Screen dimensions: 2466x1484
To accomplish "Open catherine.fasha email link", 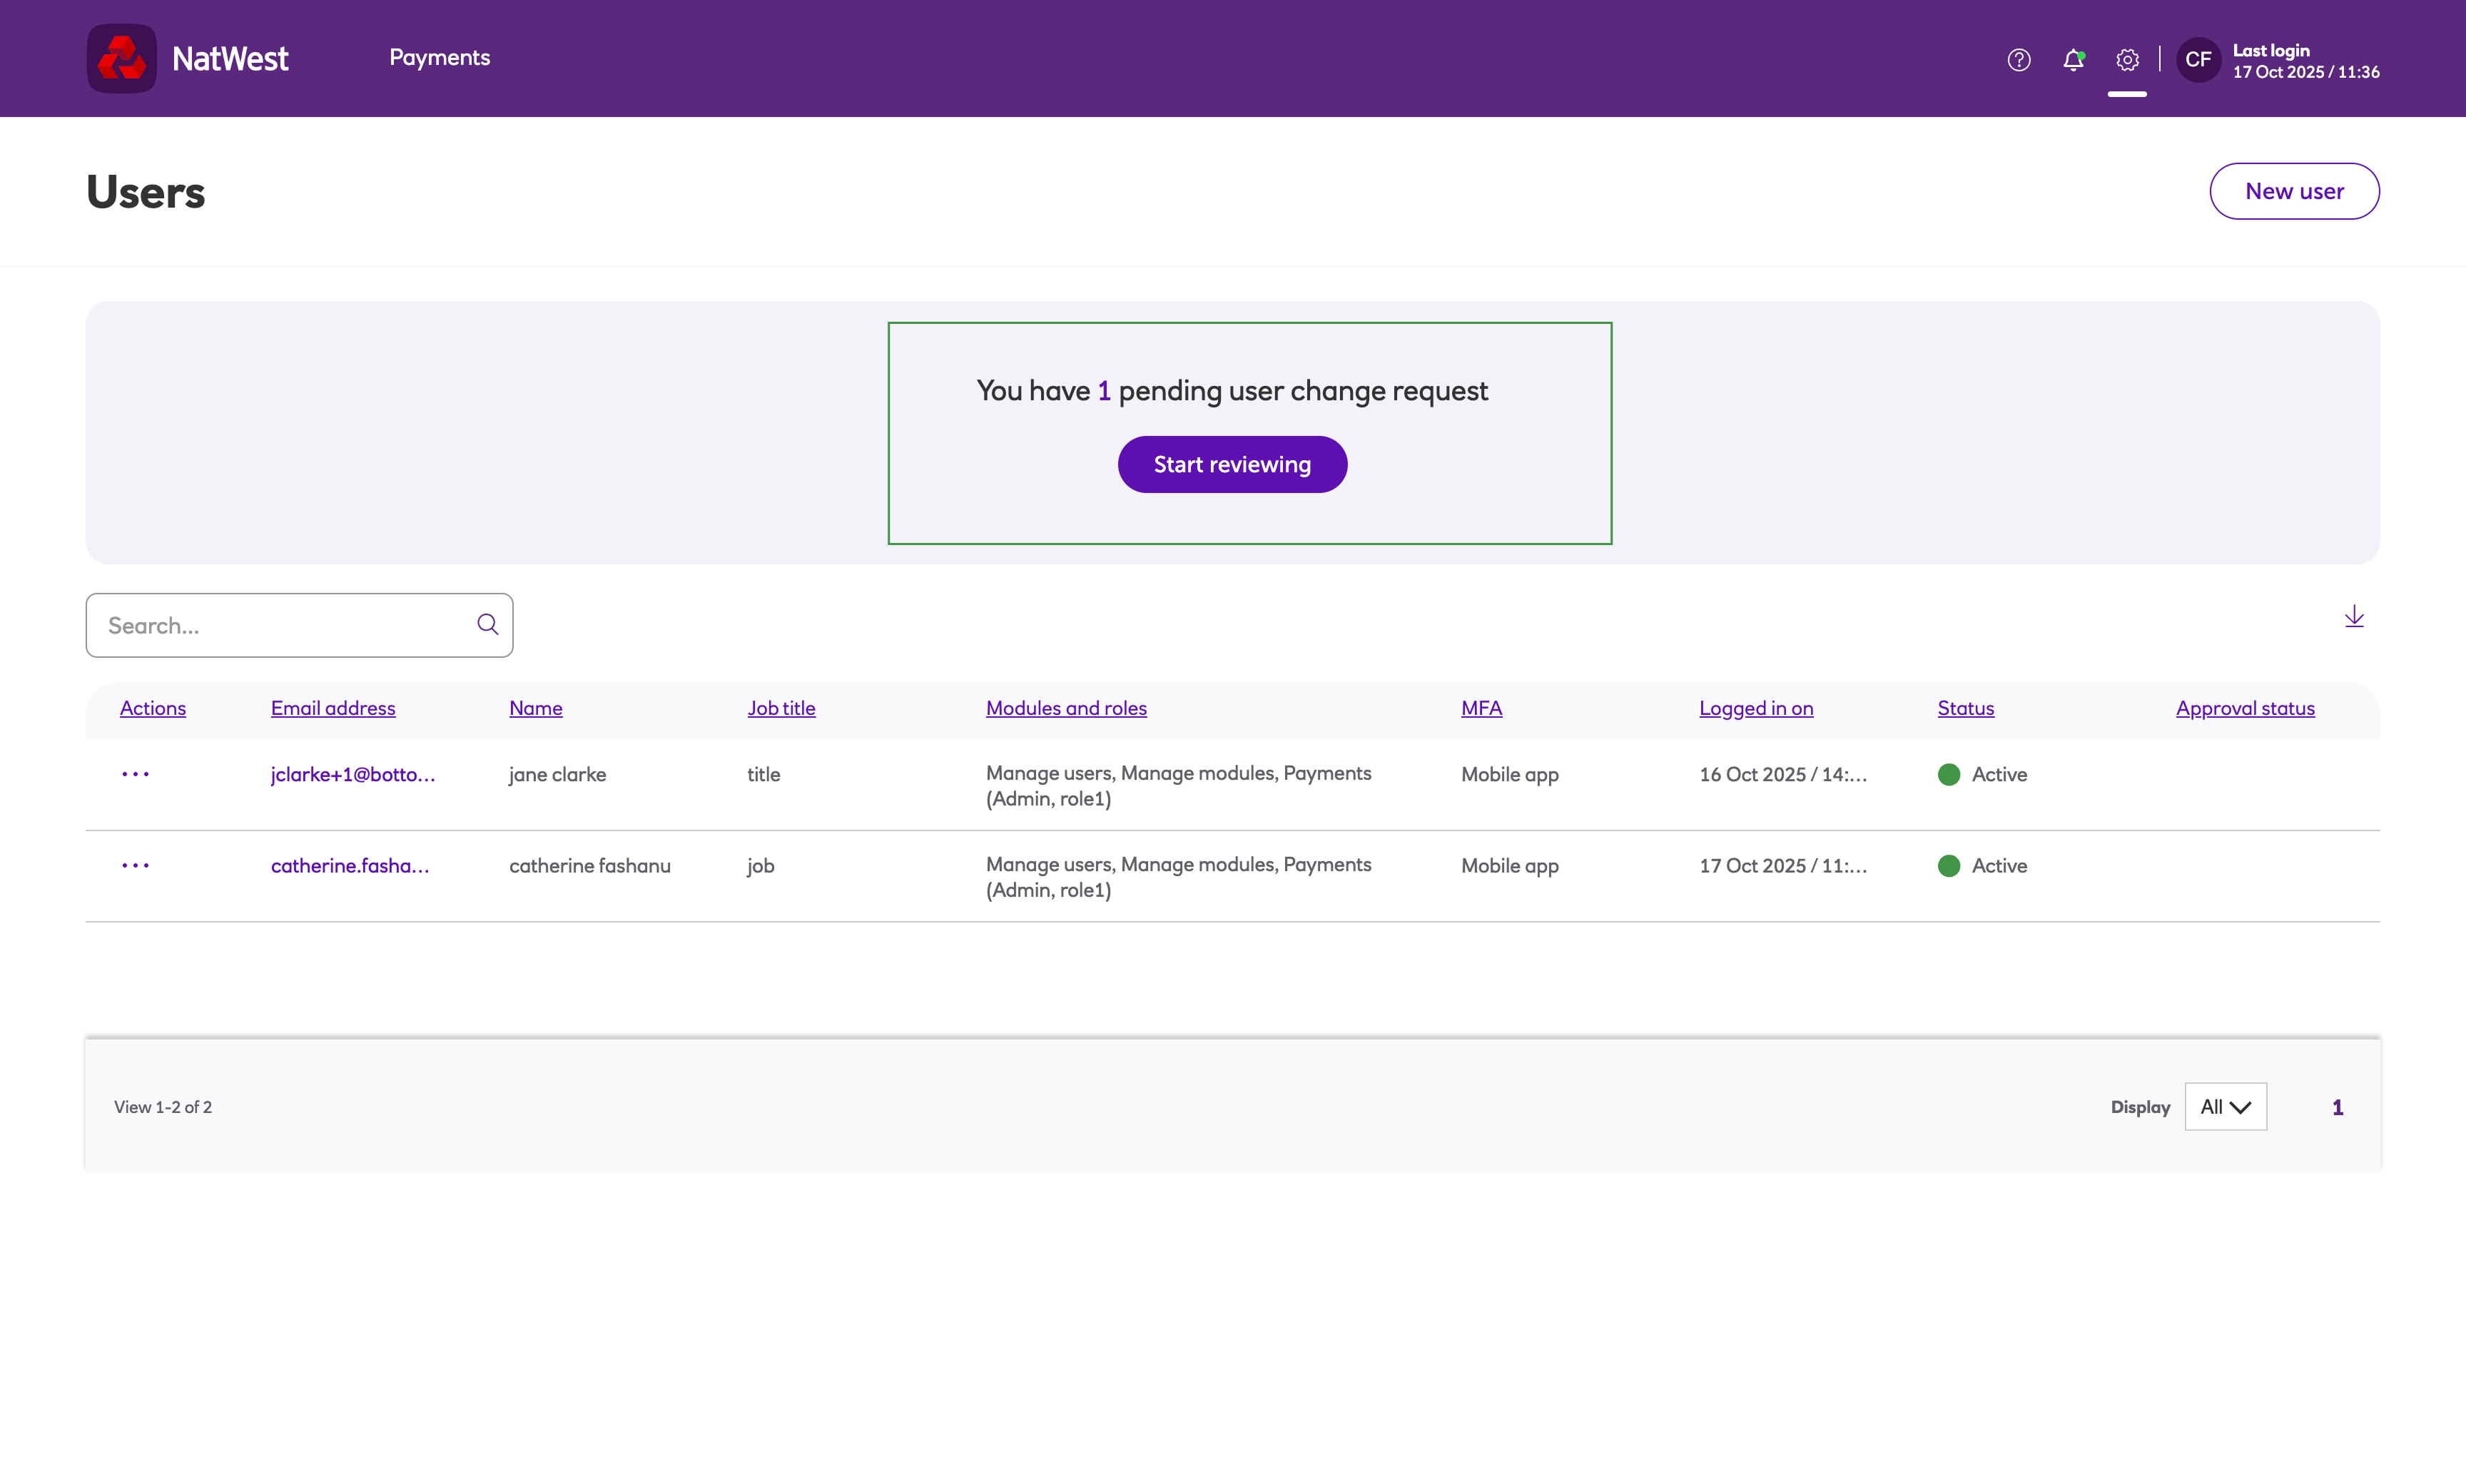I will point(349,865).
